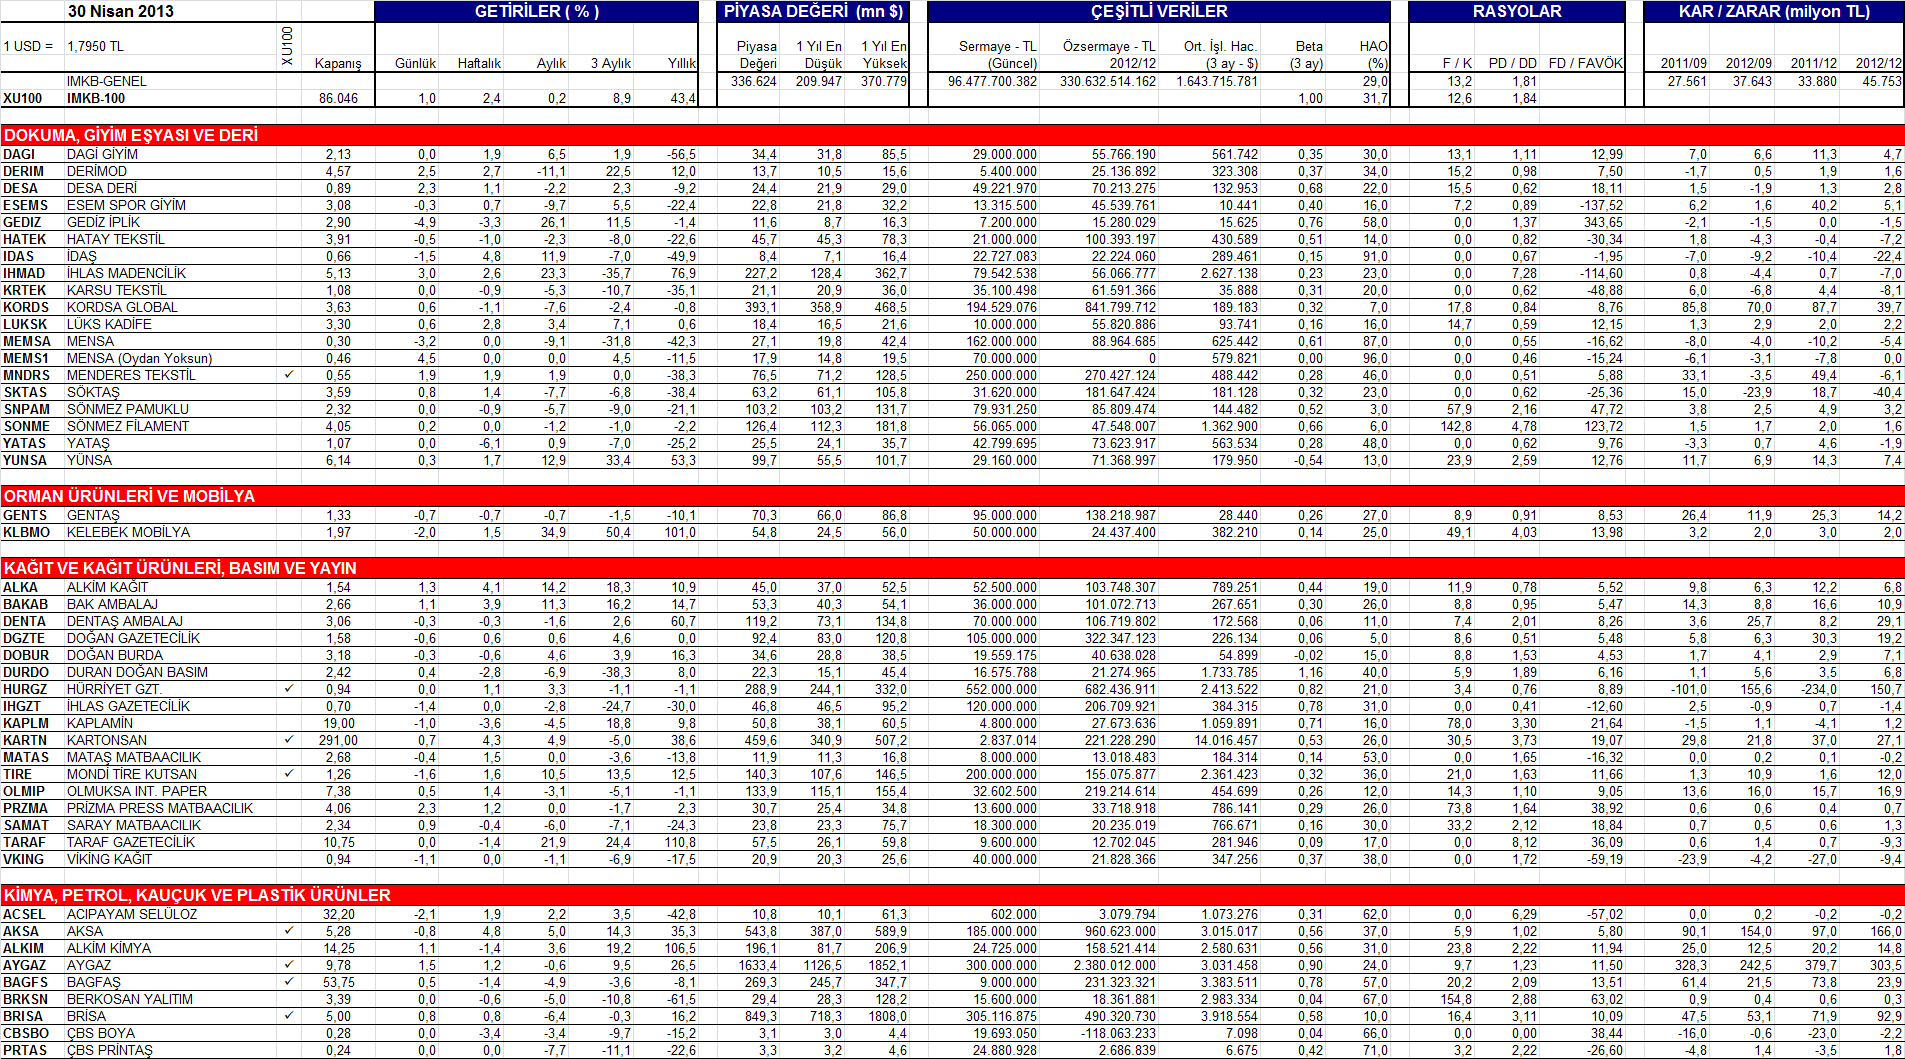Click the 3 Aylık returns column header

point(611,63)
